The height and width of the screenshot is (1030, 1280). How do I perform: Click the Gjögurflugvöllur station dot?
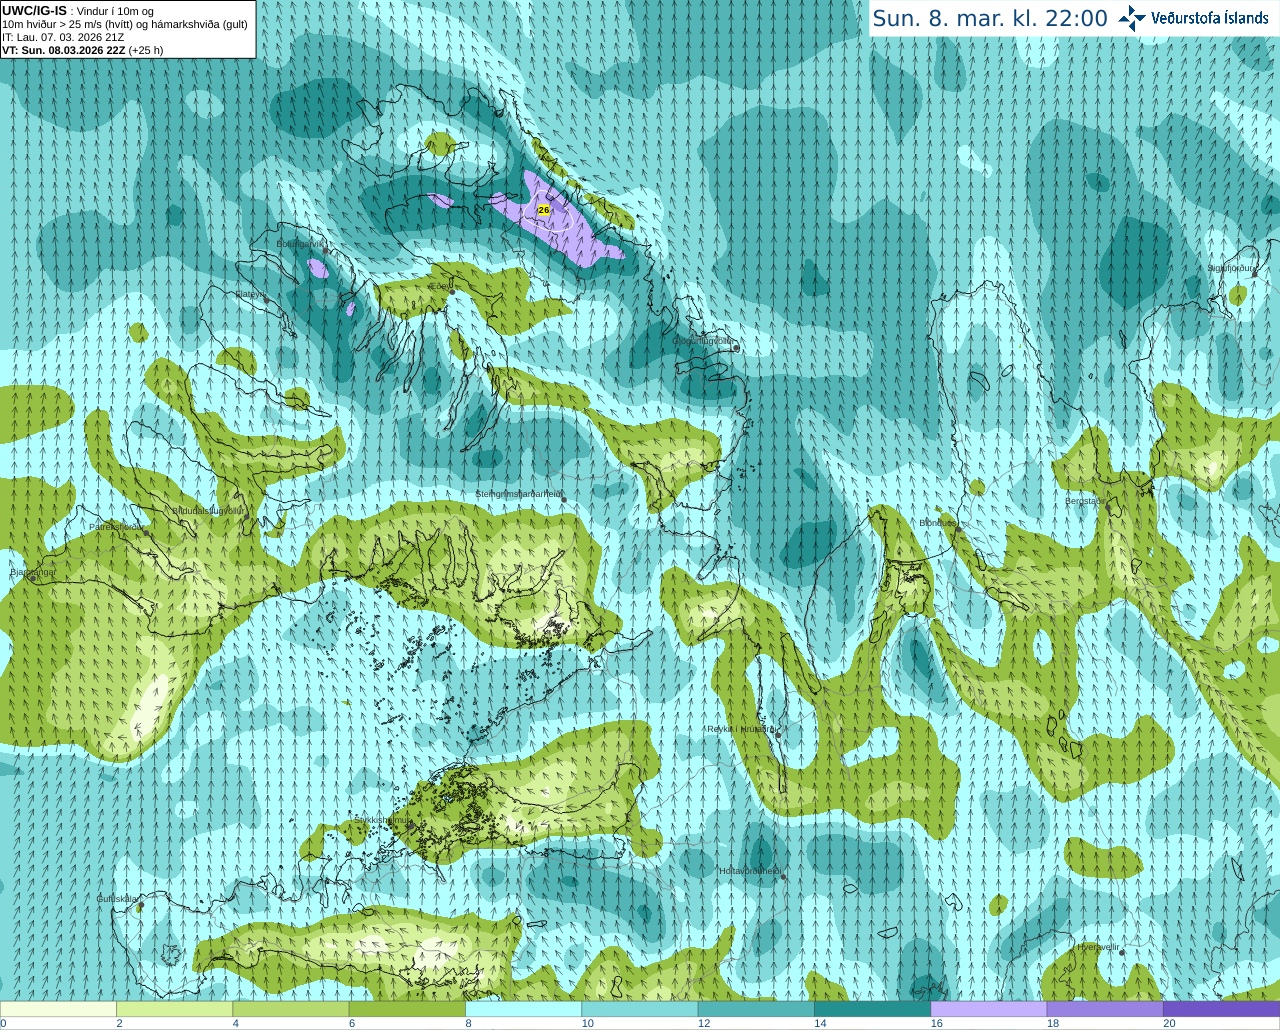coord(737,348)
